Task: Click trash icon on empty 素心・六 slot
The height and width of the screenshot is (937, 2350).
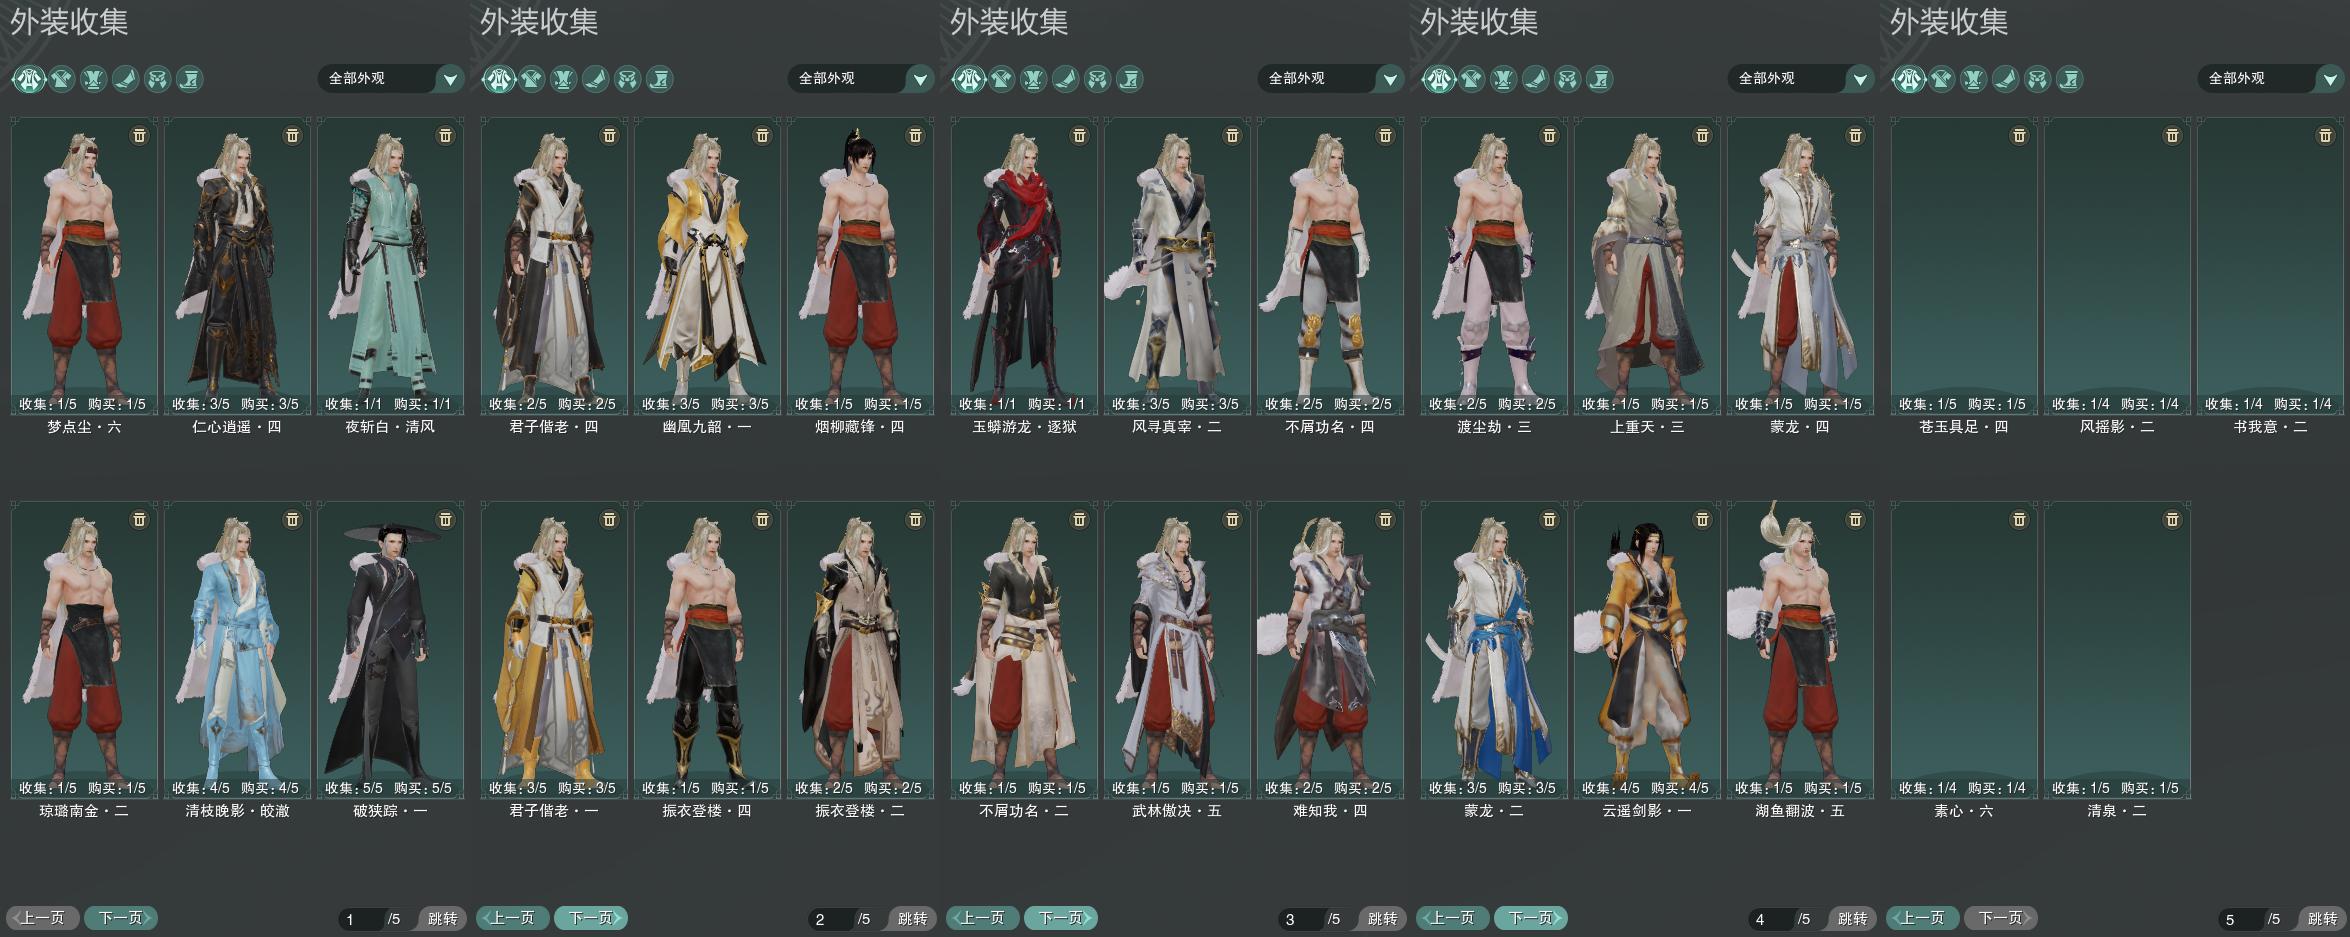Action: click(2019, 519)
